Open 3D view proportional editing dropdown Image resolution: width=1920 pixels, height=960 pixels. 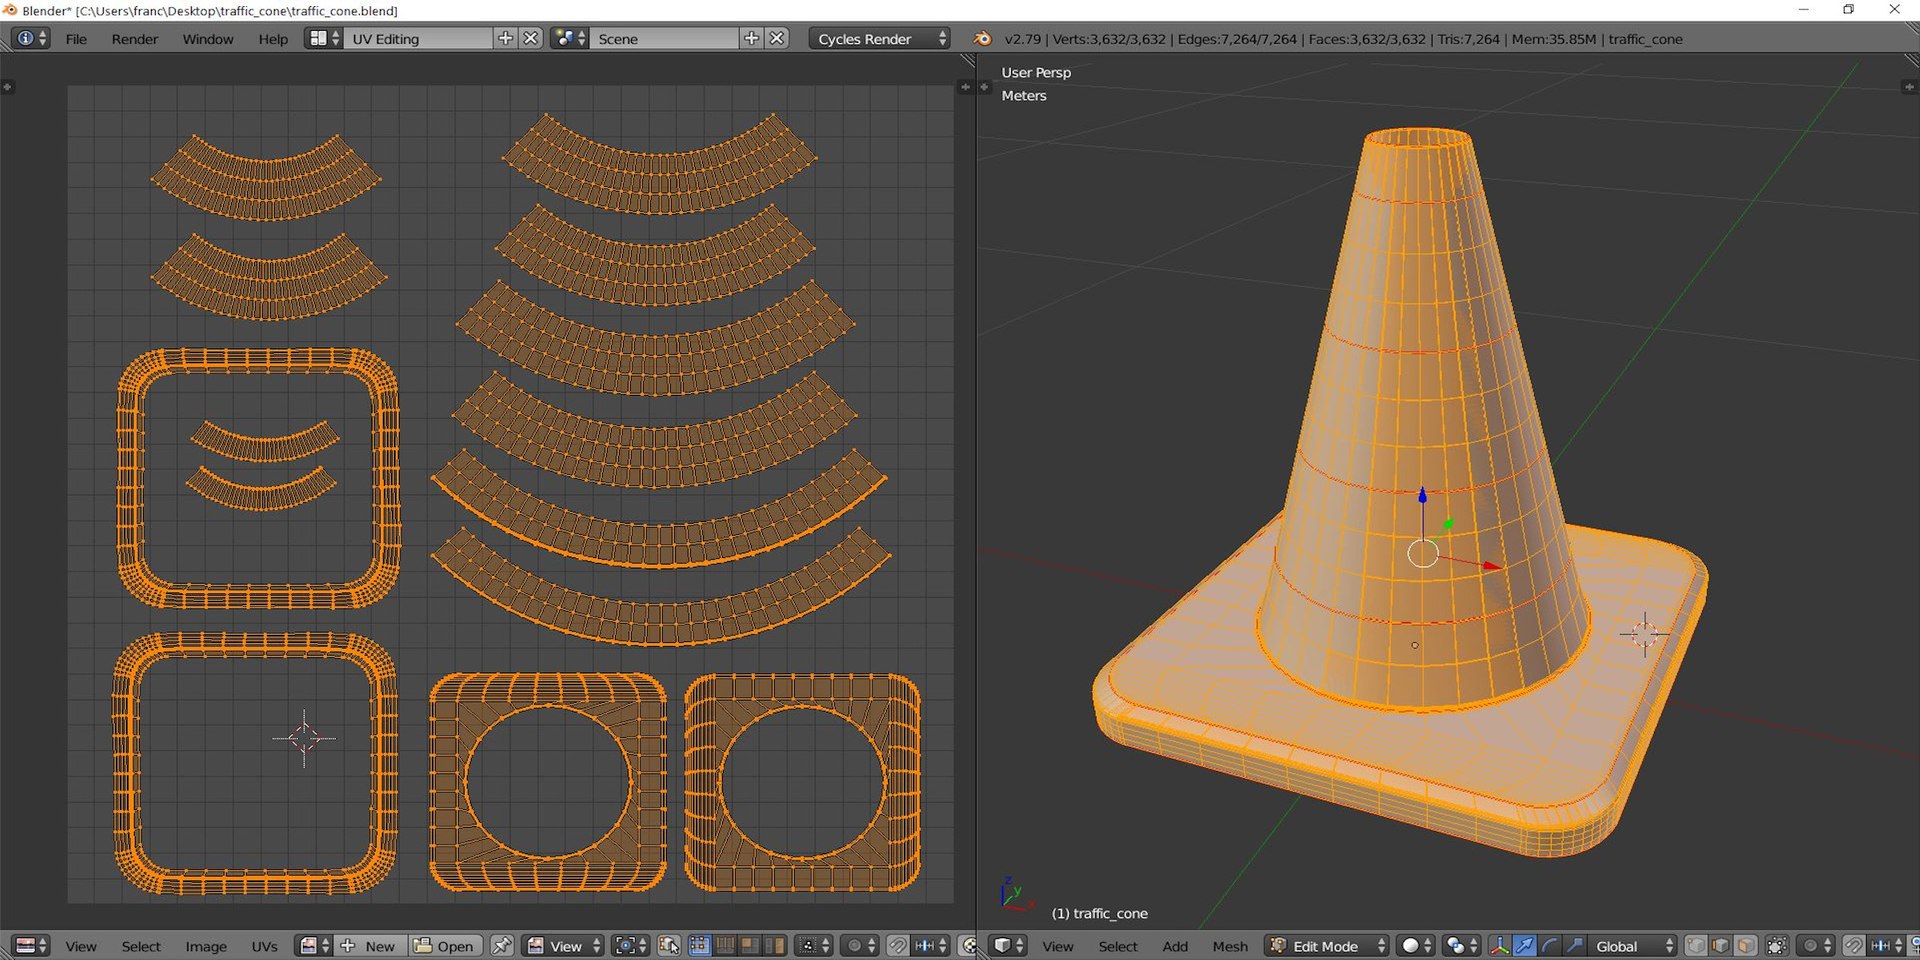point(1816,945)
